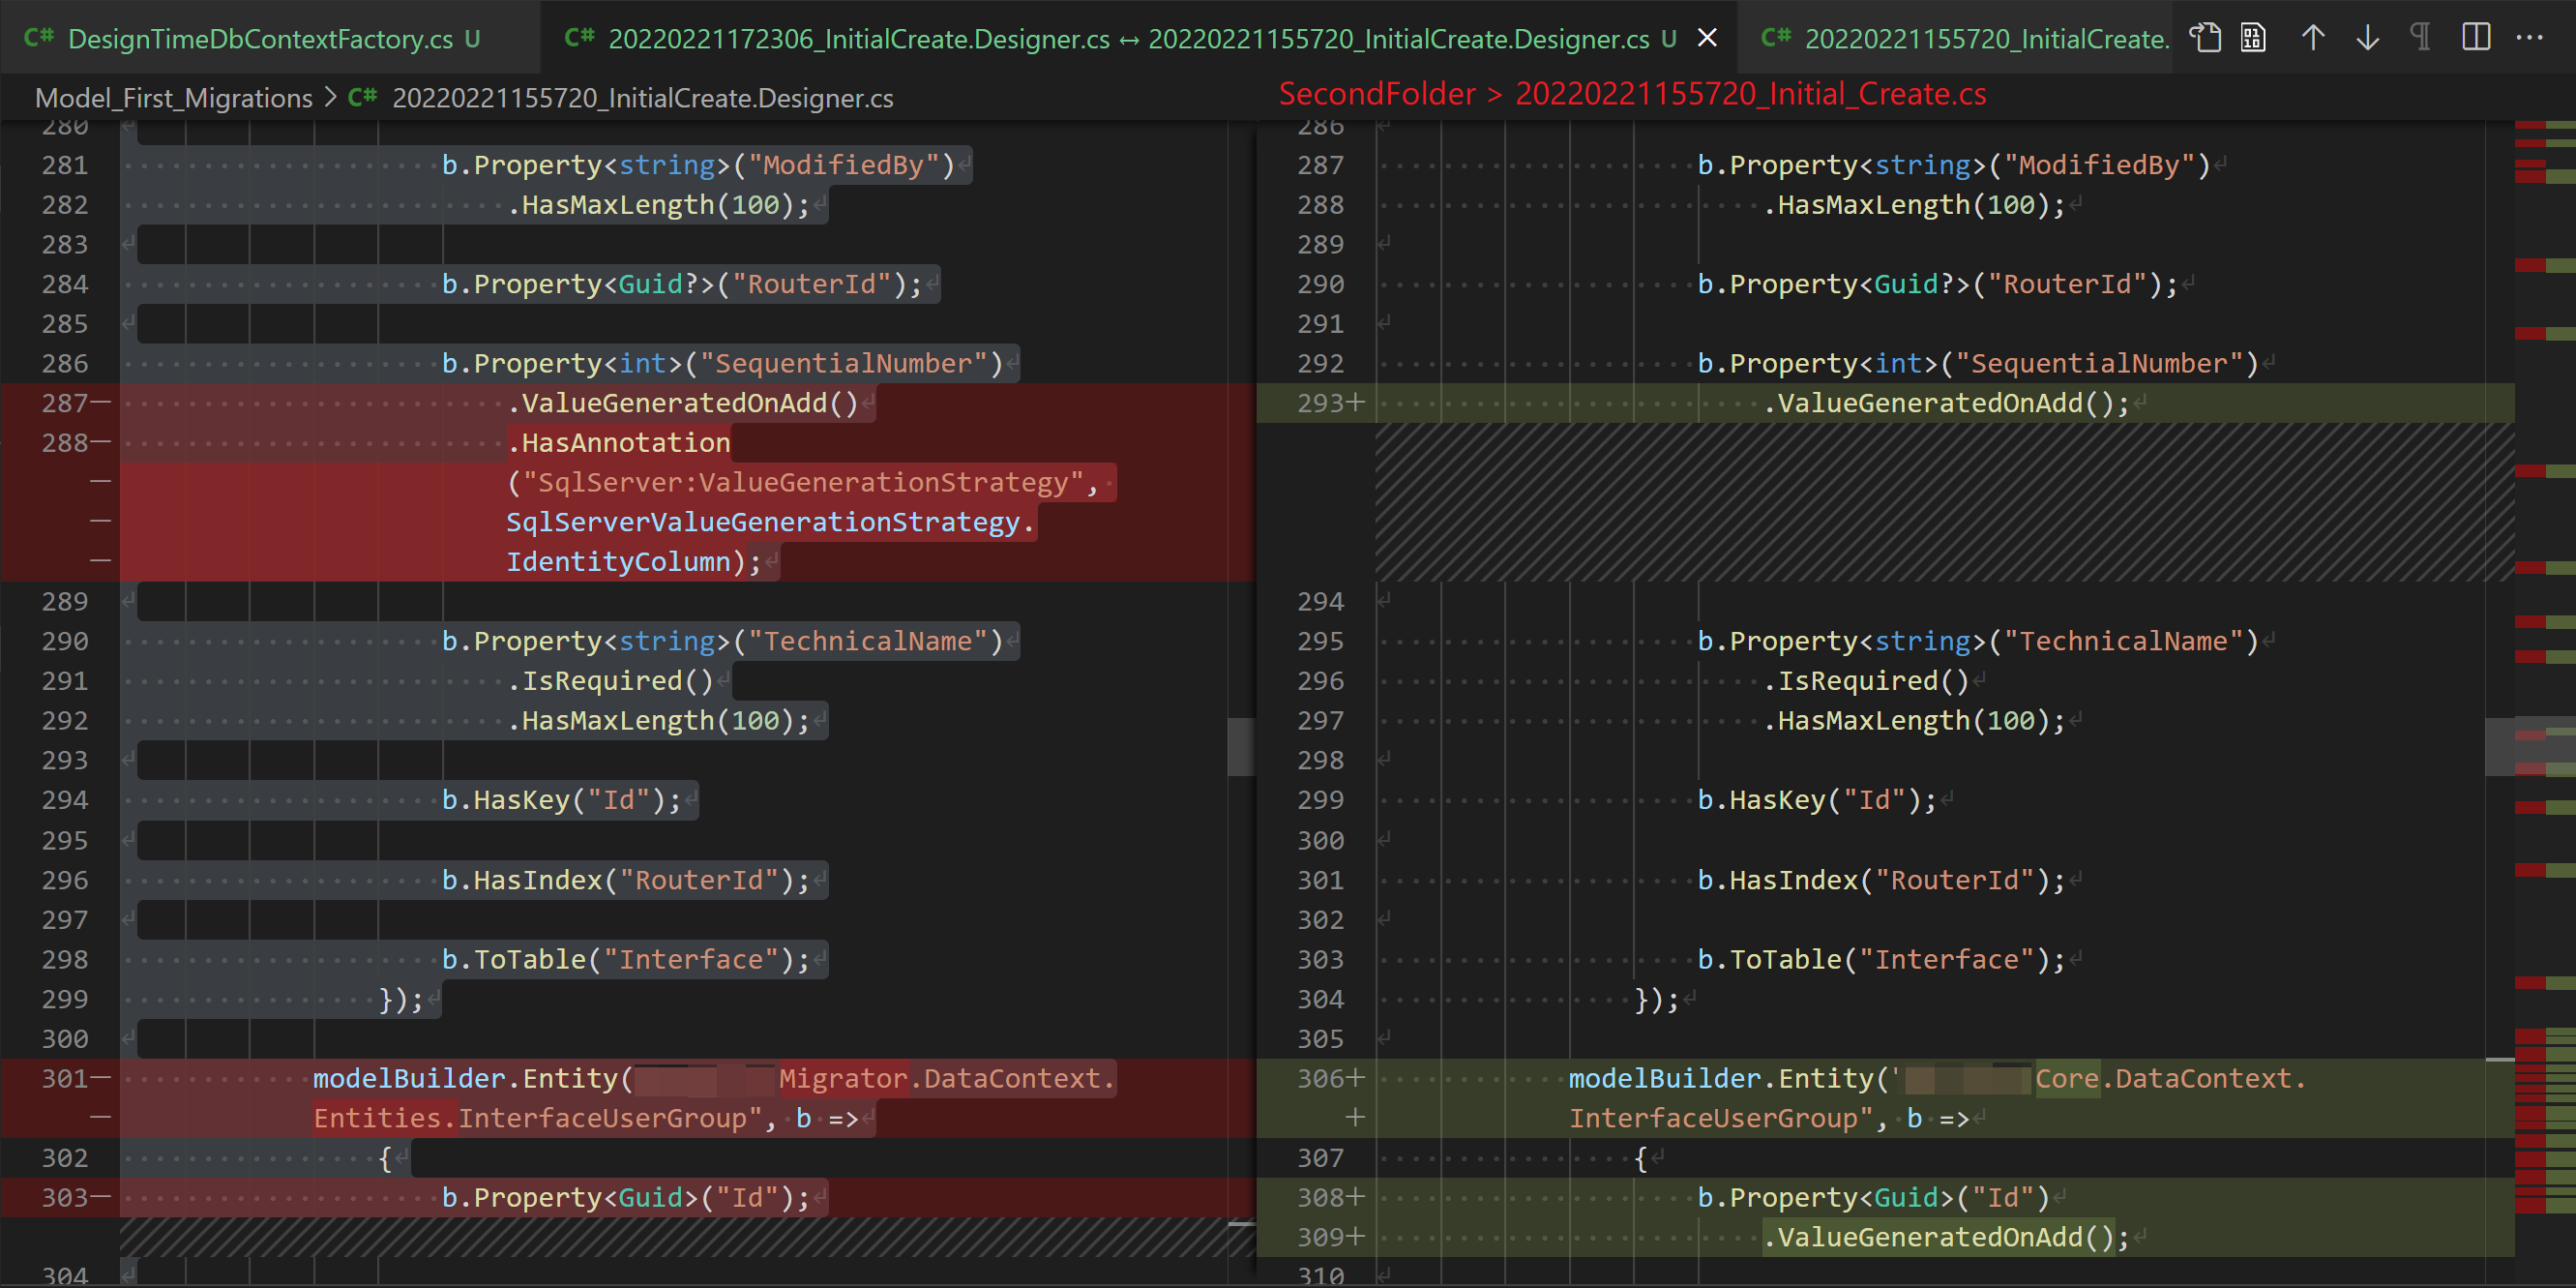Expand the Designer.cs breadcrumb item
The width and height of the screenshot is (2576, 1288).
(643, 97)
